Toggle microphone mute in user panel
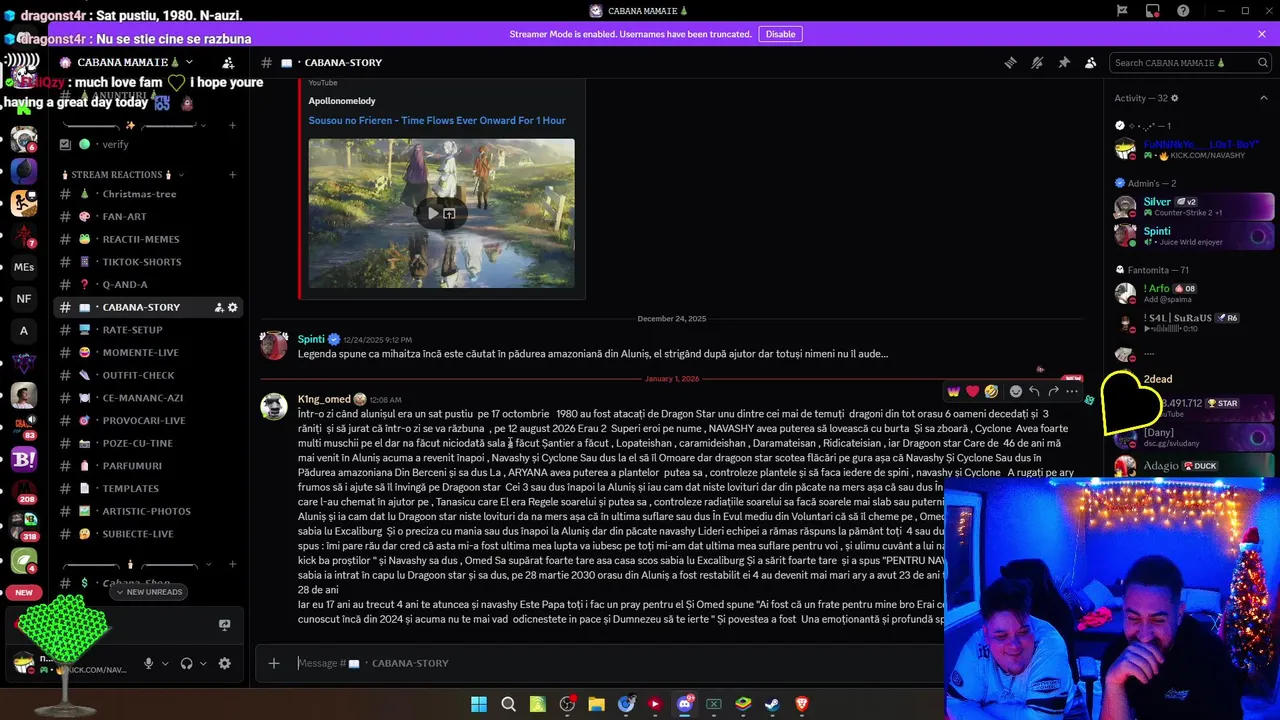Viewport: 1280px width, 720px height. (x=149, y=663)
